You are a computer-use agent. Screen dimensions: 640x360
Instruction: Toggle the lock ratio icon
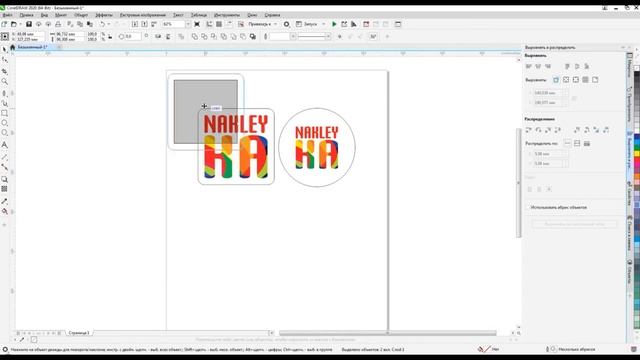click(110, 37)
